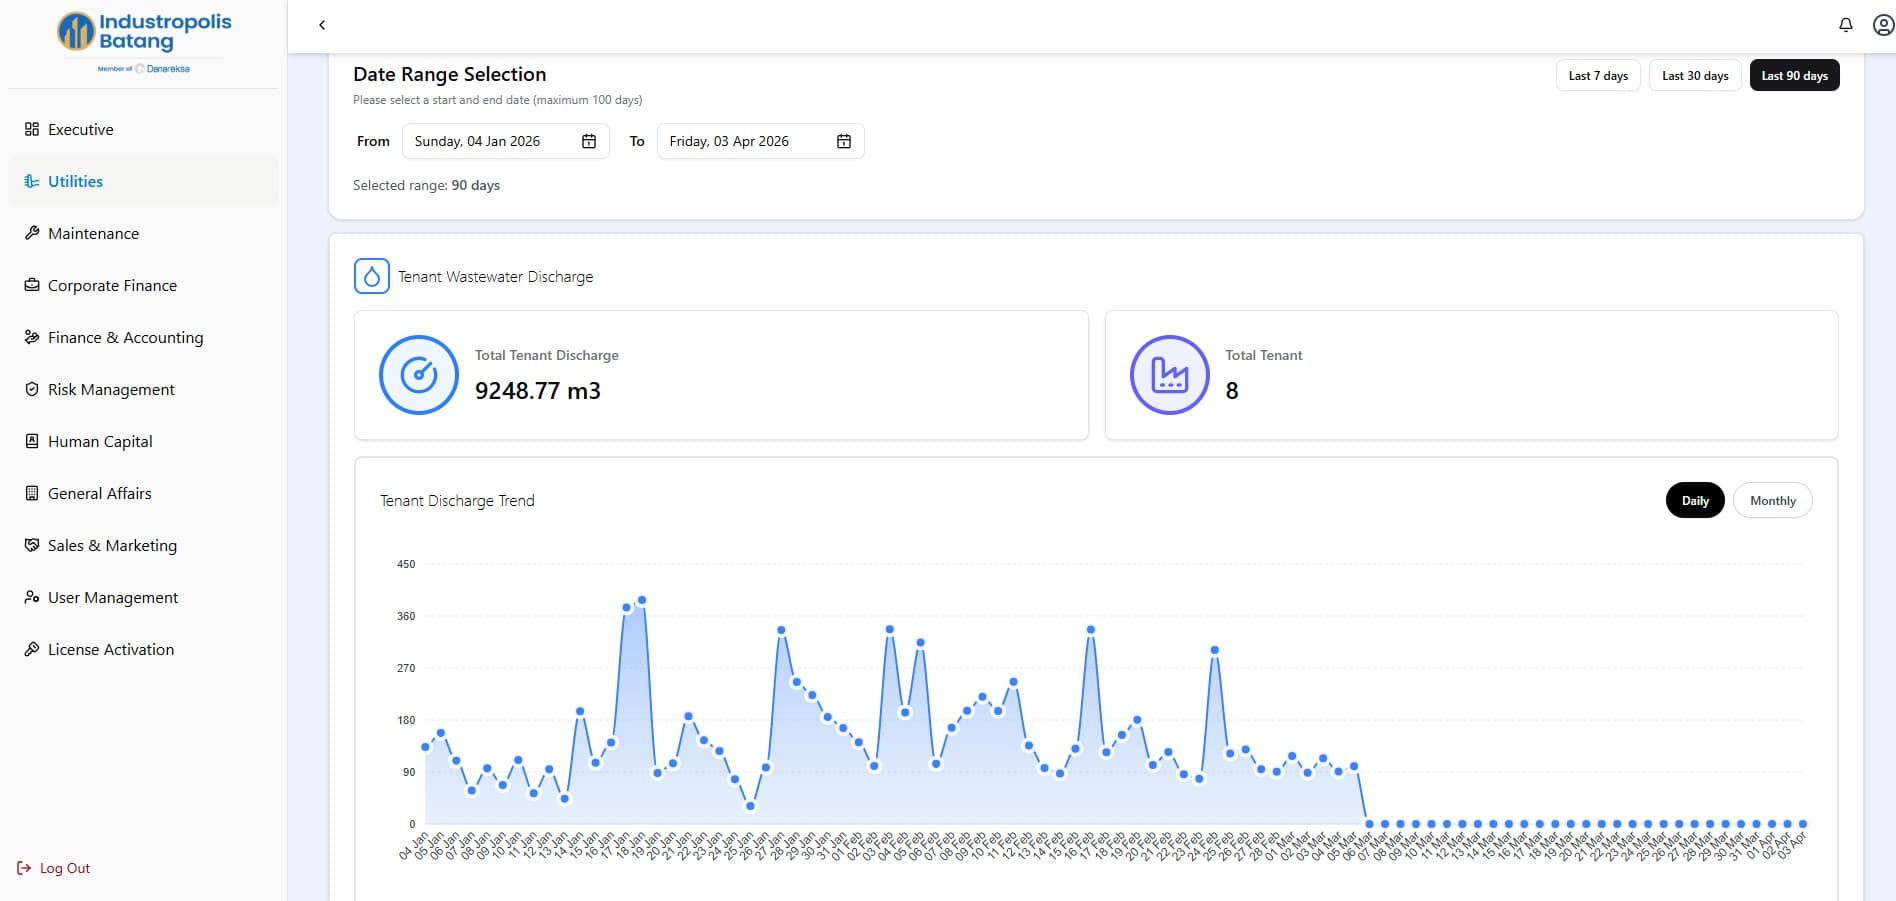Click the From date field Sunday, 04 Jan 2026
This screenshot has width=1896, height=901.
[x=506, y=141]
